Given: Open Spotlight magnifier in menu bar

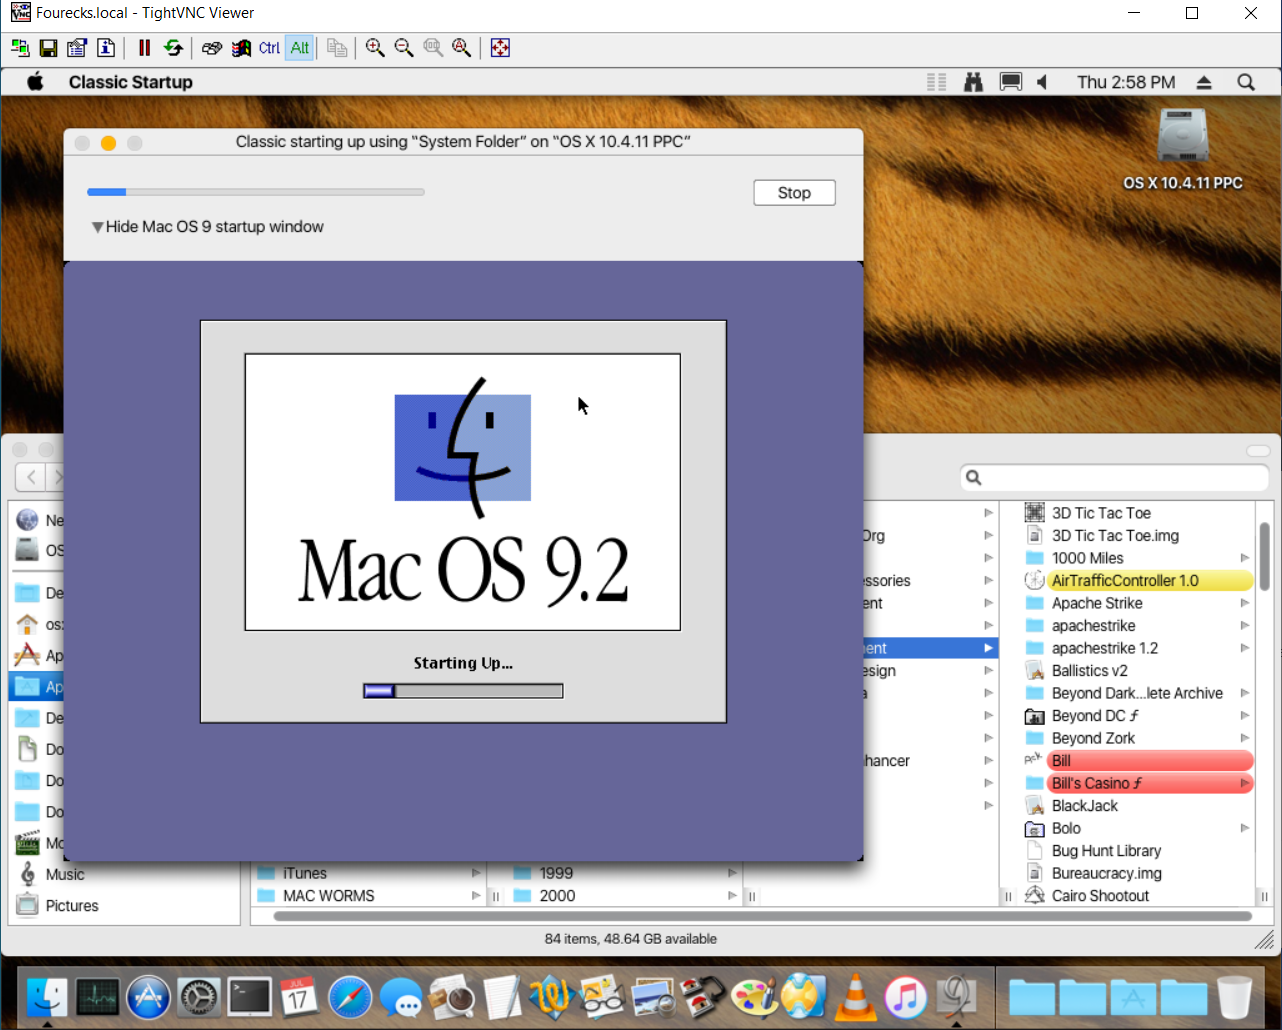Looking at the screenshot, I should (x=1246, y=82).
